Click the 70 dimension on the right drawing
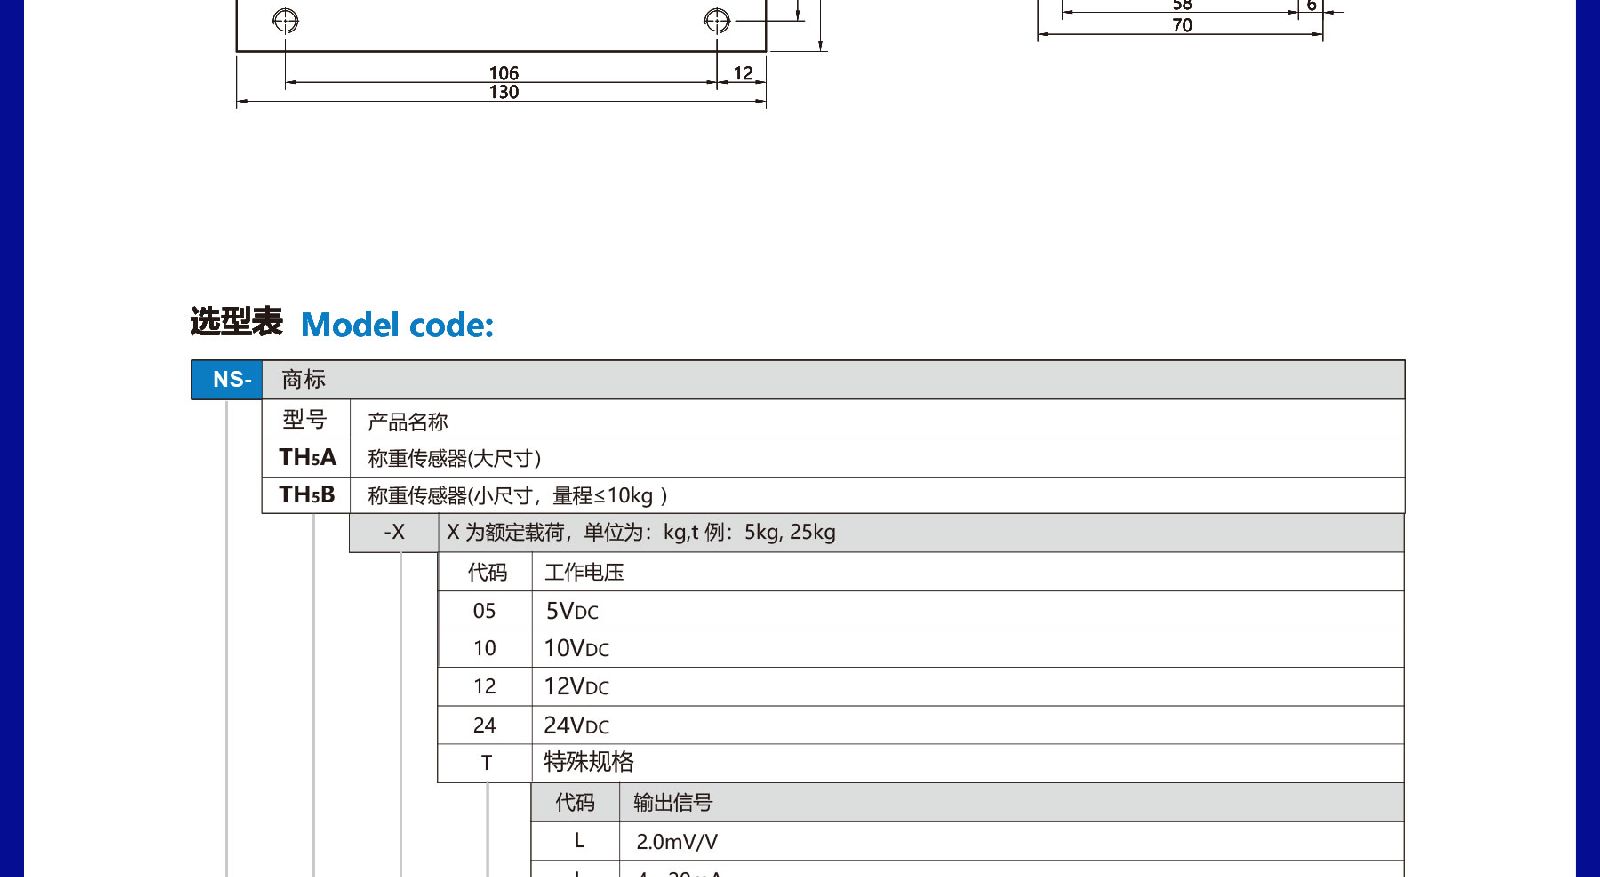This screenshot has width=1600, height=877. 1182,25
